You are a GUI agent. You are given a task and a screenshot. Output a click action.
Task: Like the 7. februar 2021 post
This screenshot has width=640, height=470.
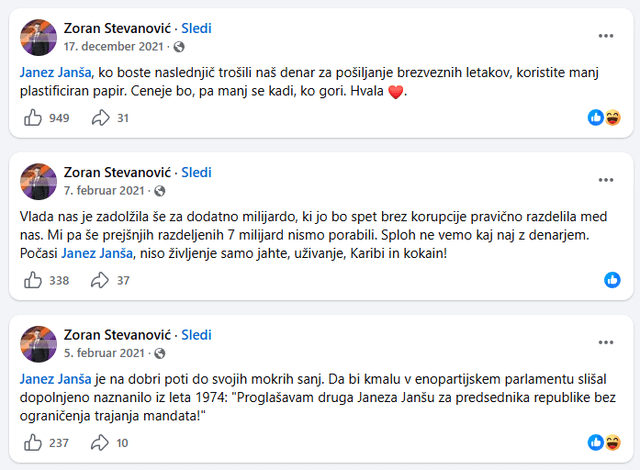click(32, 280)
